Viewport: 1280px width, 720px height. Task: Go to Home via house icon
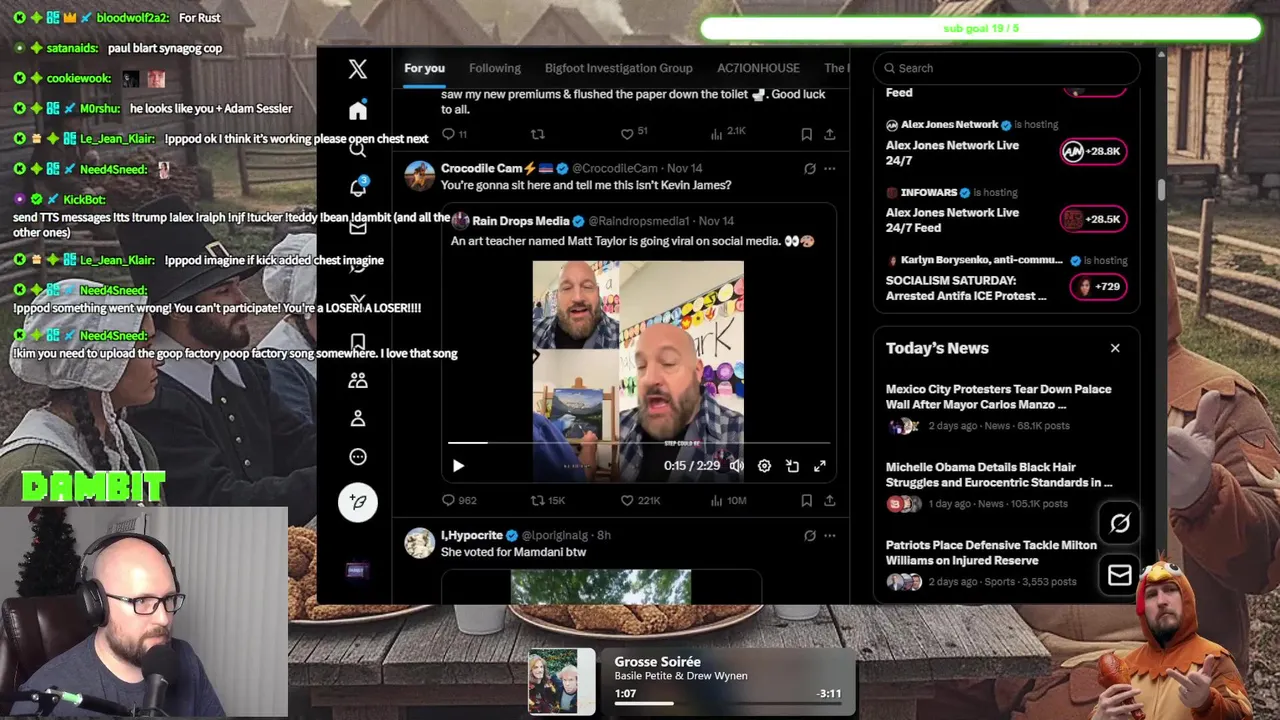point(358,111)
